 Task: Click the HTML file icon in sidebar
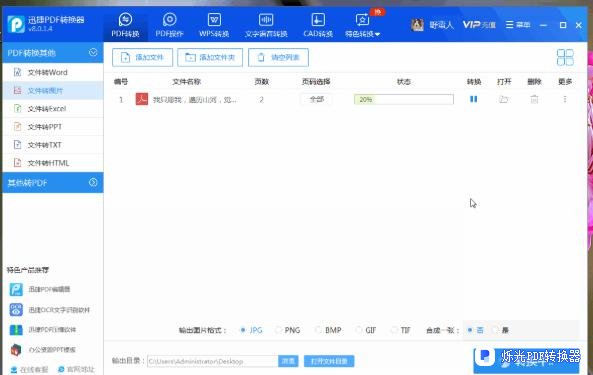pos(17,163)
